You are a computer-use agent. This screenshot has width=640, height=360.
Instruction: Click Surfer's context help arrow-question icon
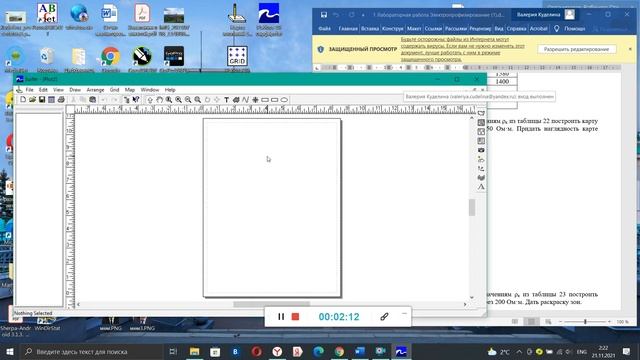[136, 100]
